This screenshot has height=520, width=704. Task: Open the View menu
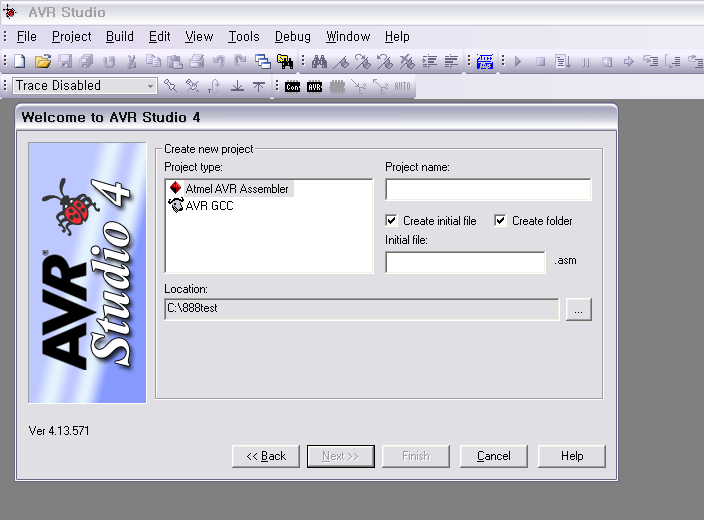[199, 36]
